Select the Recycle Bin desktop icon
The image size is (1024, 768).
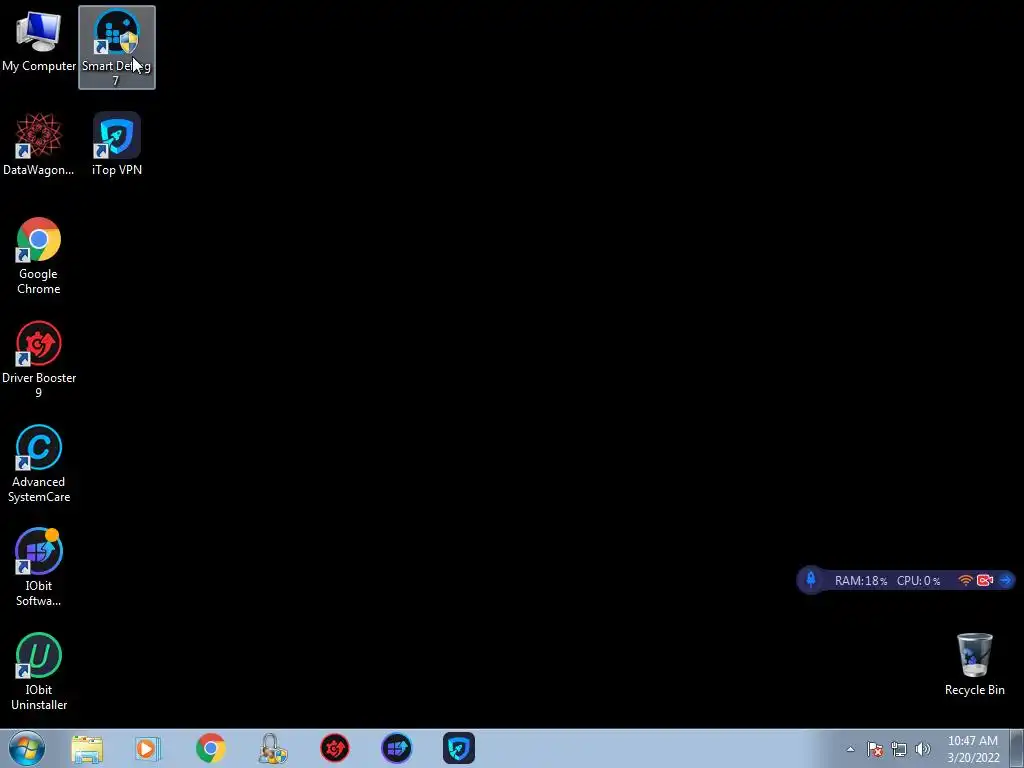click(974, 664)
